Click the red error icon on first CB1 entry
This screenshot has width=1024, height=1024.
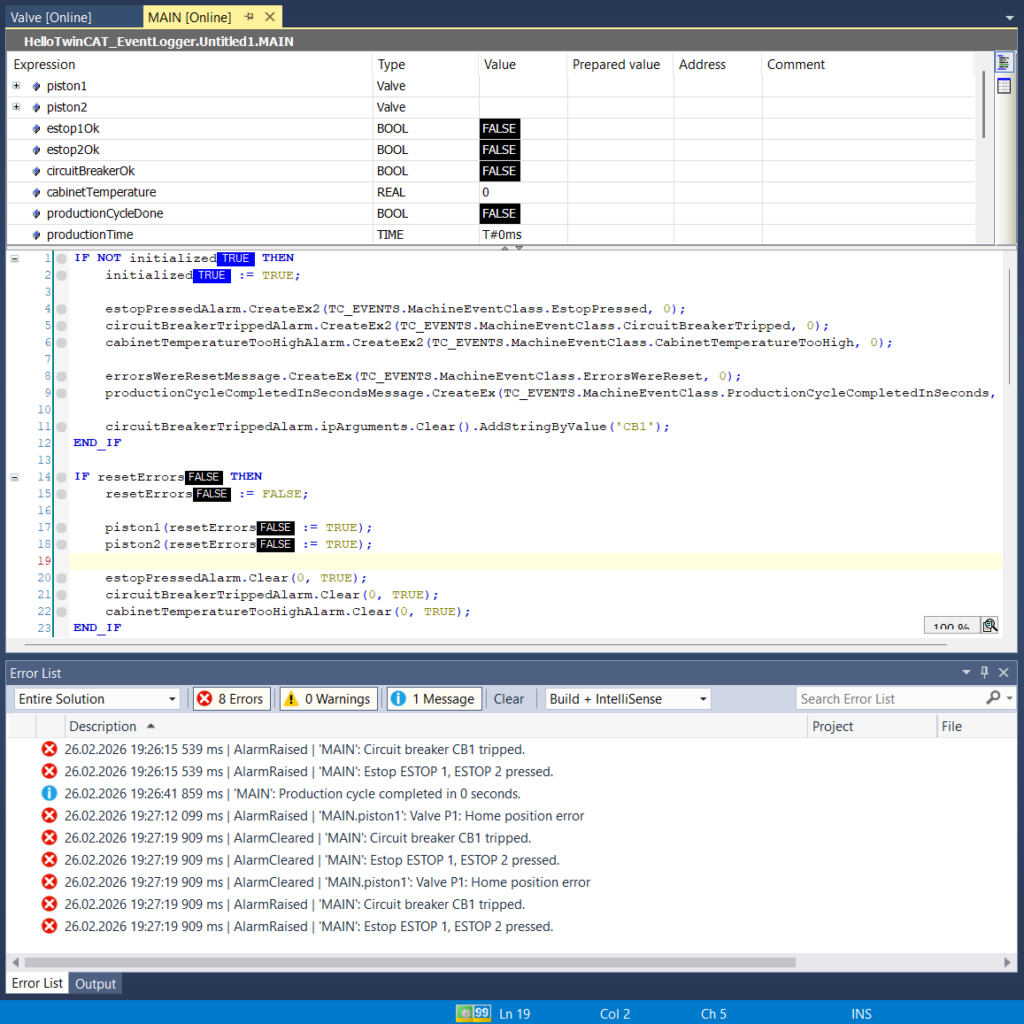tap(49, 749)
